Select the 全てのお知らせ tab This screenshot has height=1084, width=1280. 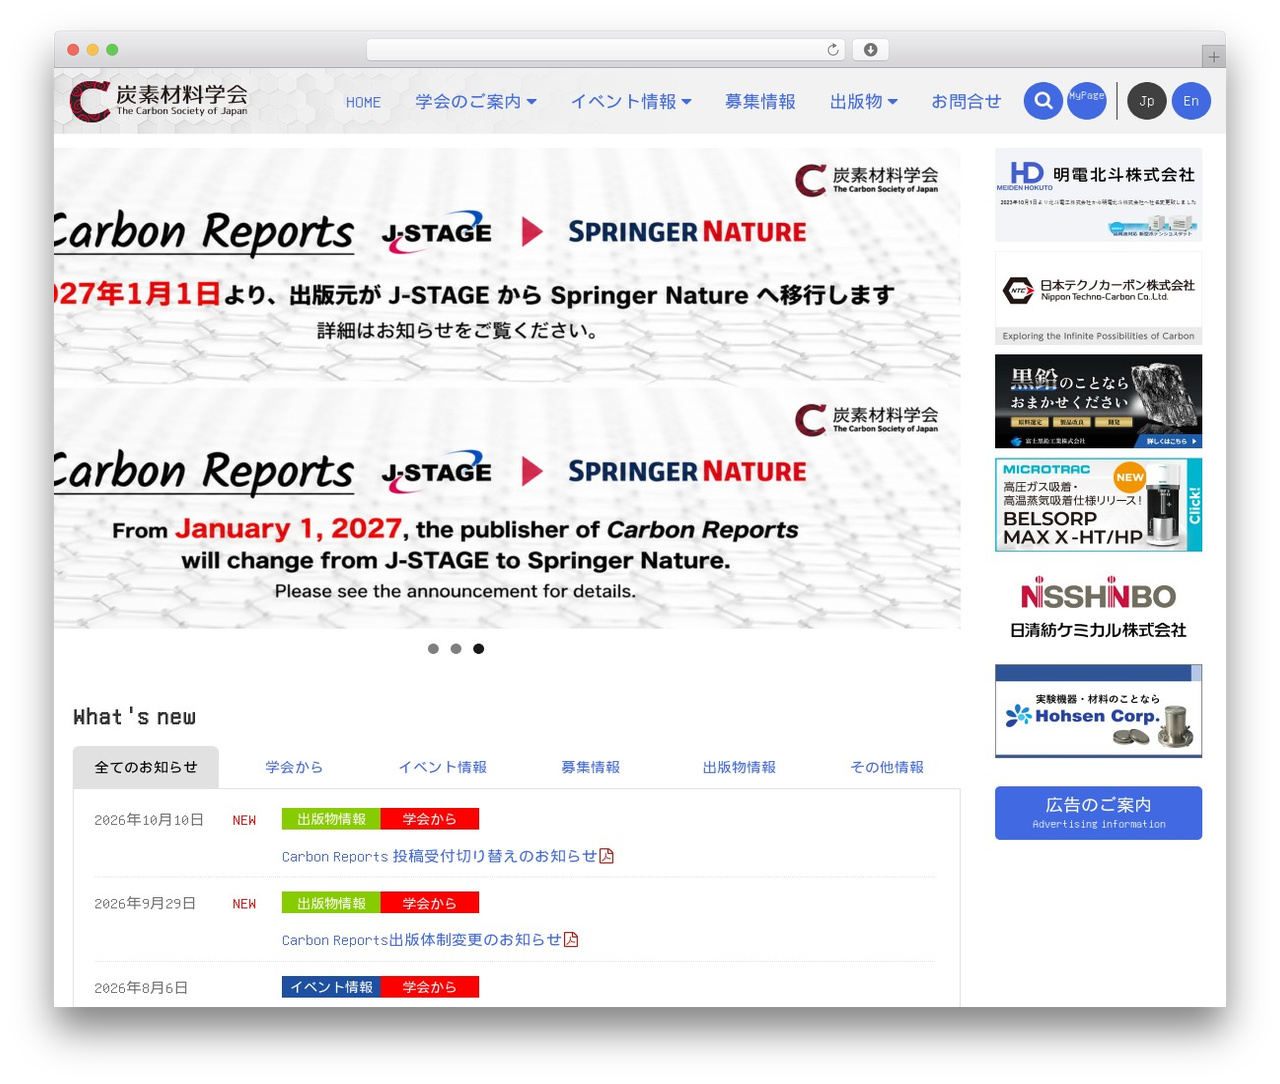coord(146,767)
